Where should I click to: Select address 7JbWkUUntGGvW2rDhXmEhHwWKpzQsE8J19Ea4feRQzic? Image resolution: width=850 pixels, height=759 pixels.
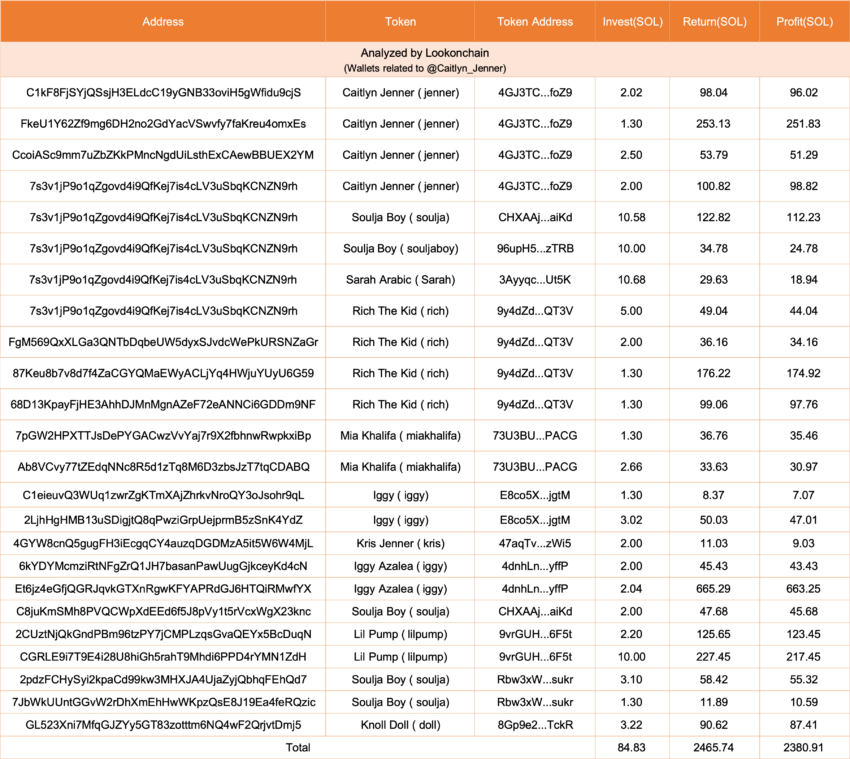[x=163, y=703]
